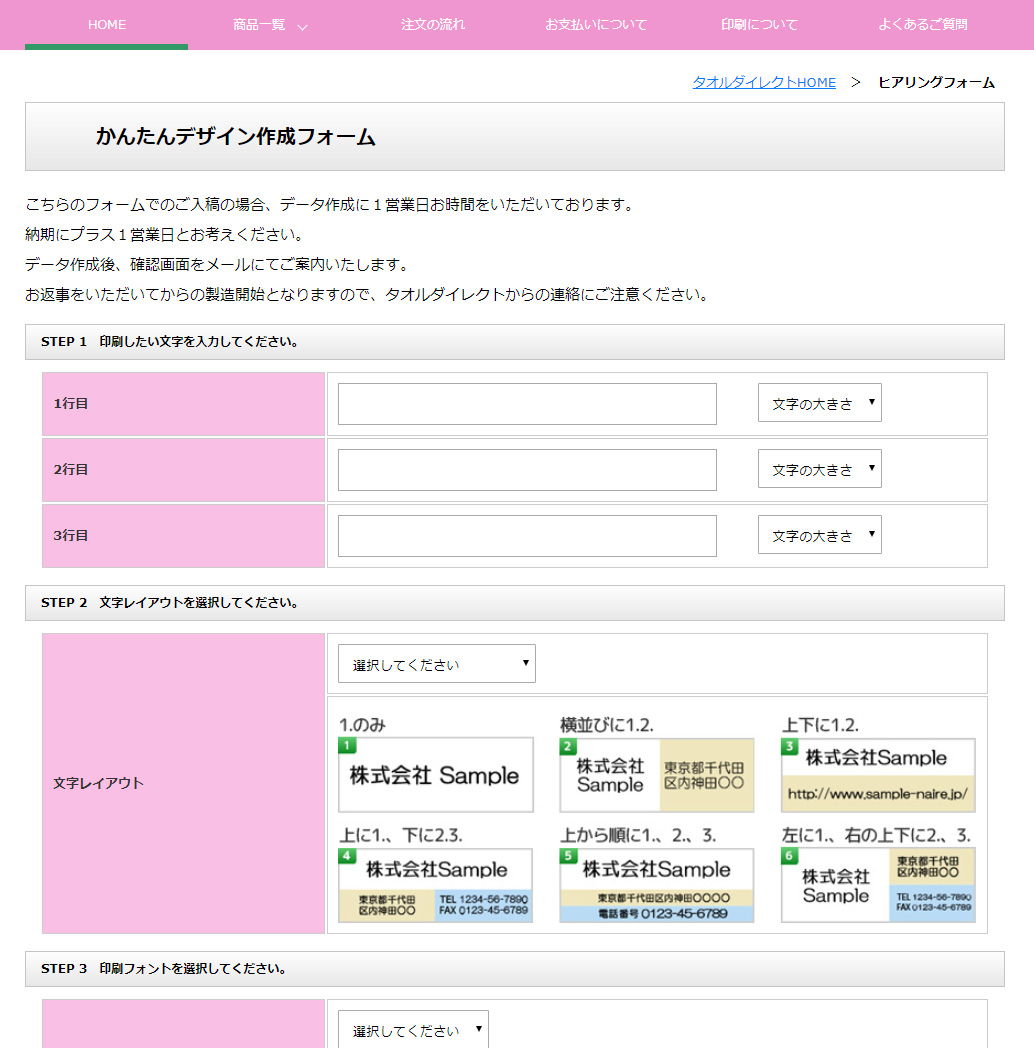Viewport: 1034px width, 1048px height.
Task: Open the お支払いについて menu item
Action: (596, 25)
